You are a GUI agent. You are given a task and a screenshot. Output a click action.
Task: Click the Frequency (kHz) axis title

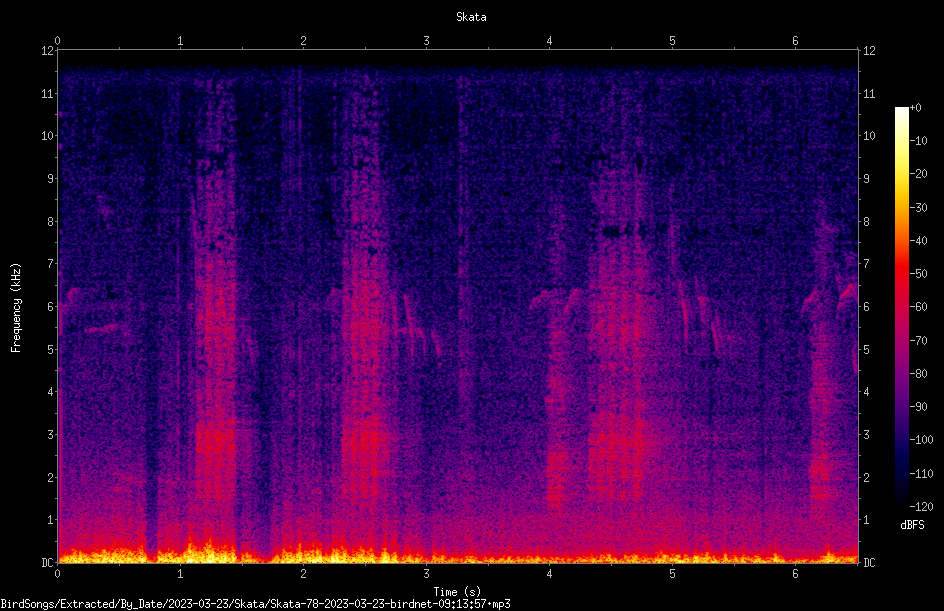point(16,308)
